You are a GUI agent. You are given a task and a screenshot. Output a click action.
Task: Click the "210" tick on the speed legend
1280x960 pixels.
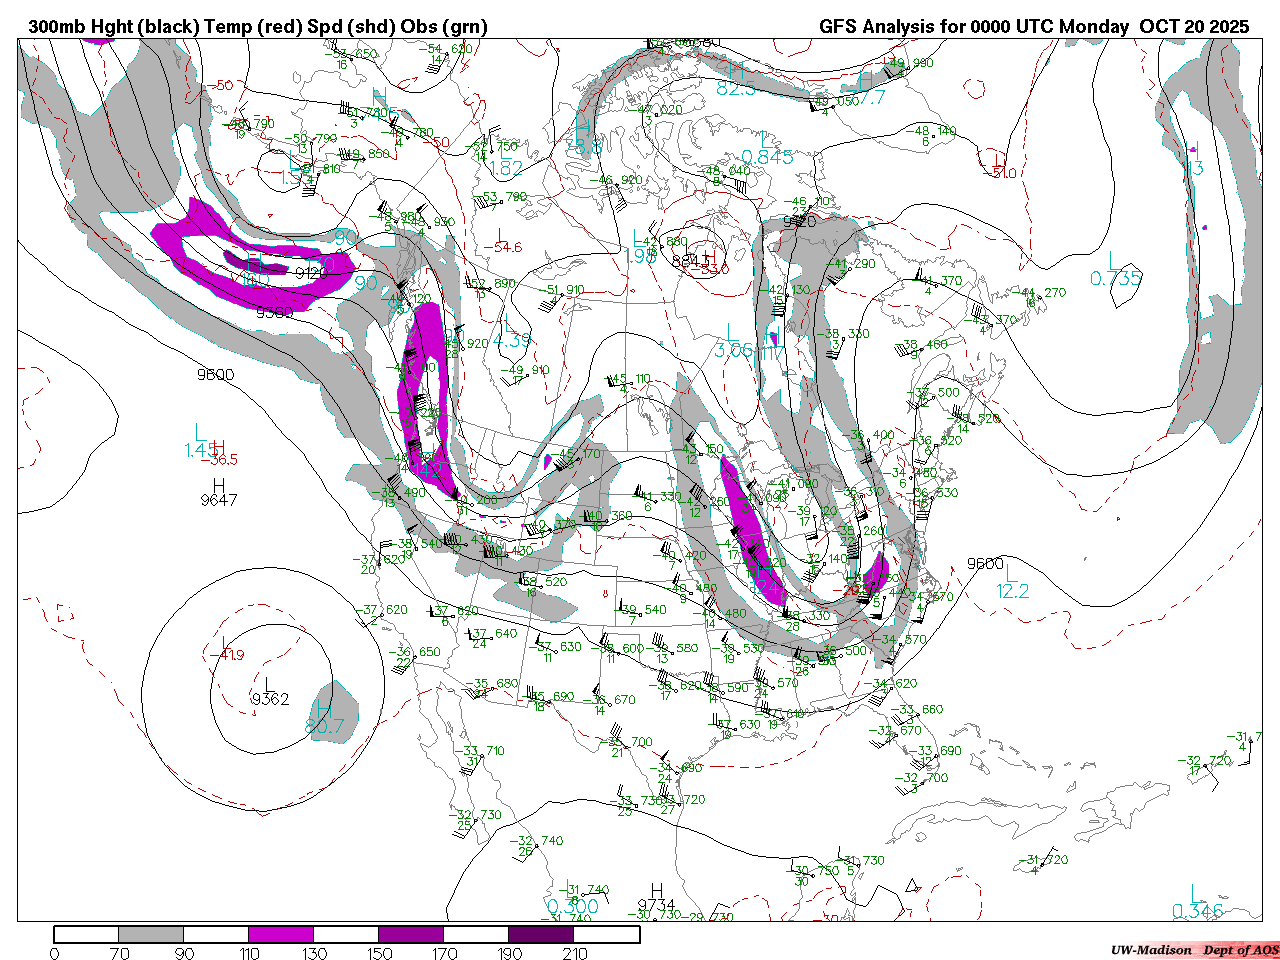tap(574, 953)
